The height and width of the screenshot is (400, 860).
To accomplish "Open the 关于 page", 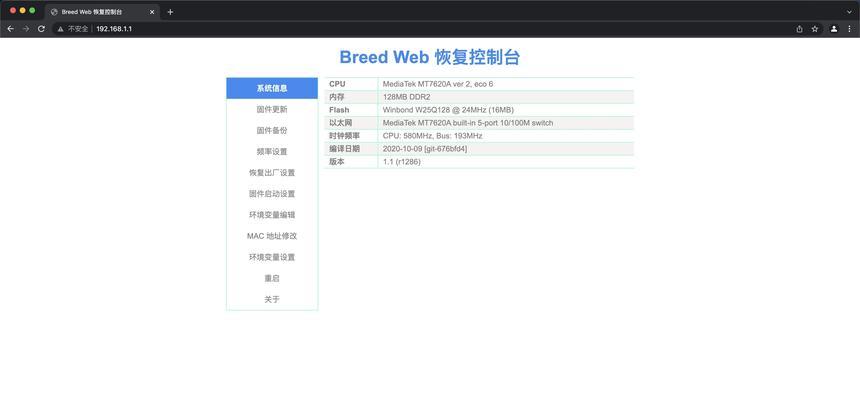I will point(272,300).
